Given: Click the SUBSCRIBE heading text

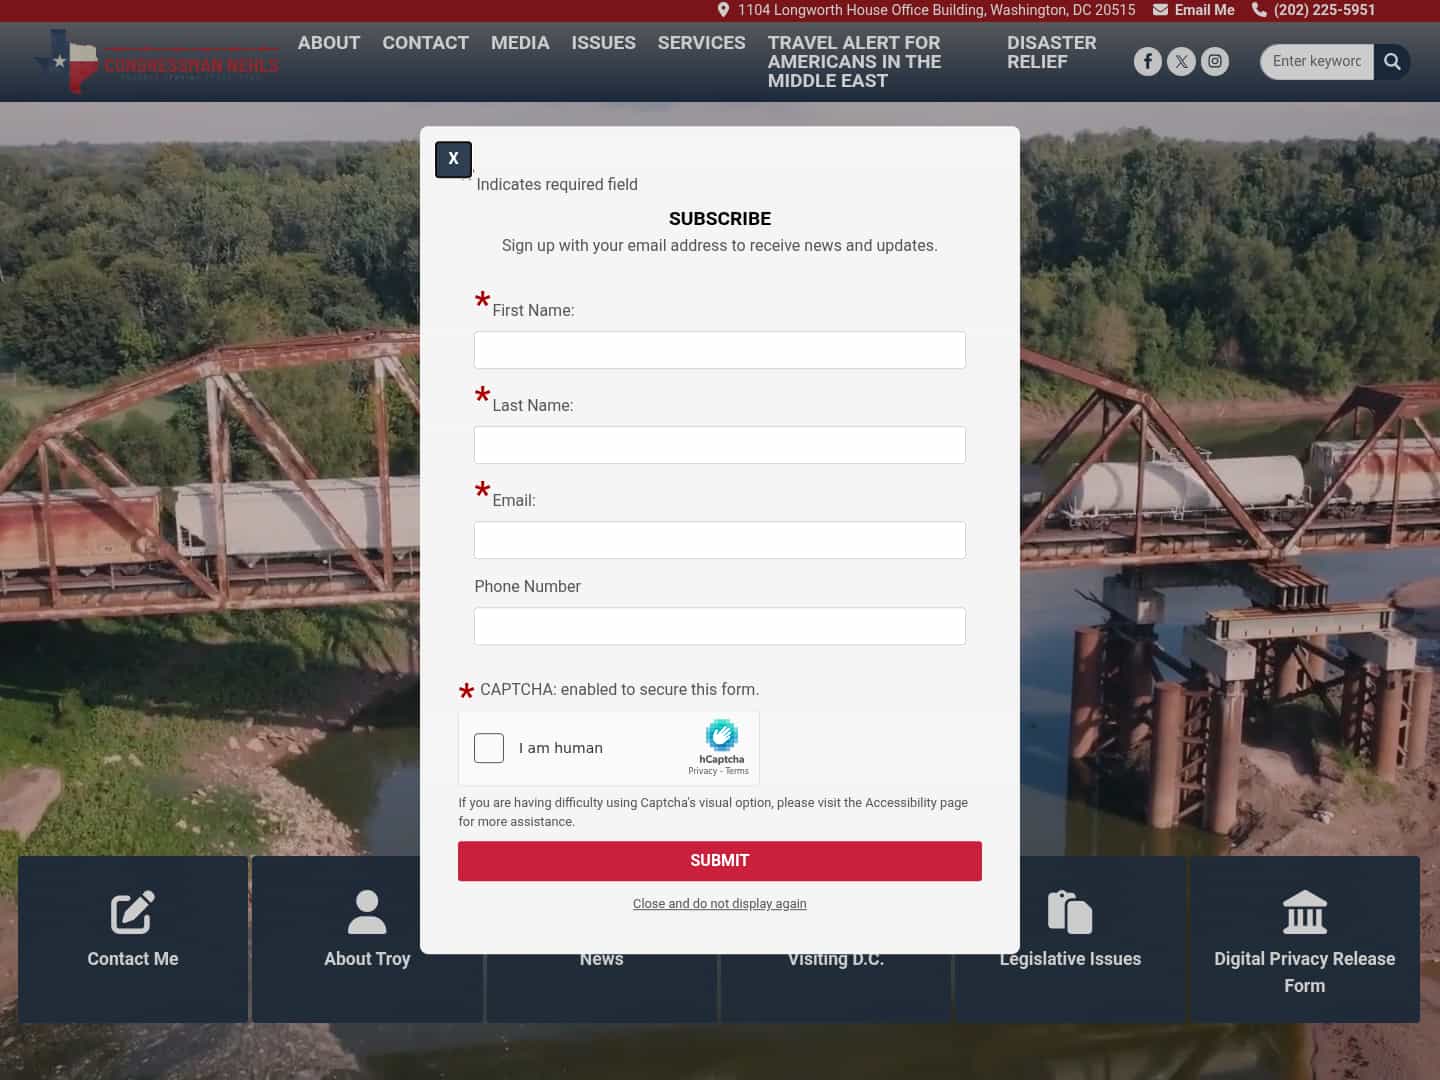Looking at the screenshot, I should pyautogui.click(x=720, y=219).
